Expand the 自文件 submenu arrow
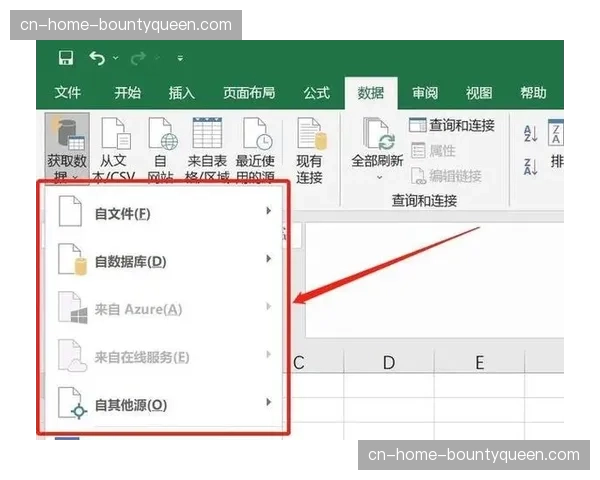Viewport: 600px width, 480px height. point(269,211)
